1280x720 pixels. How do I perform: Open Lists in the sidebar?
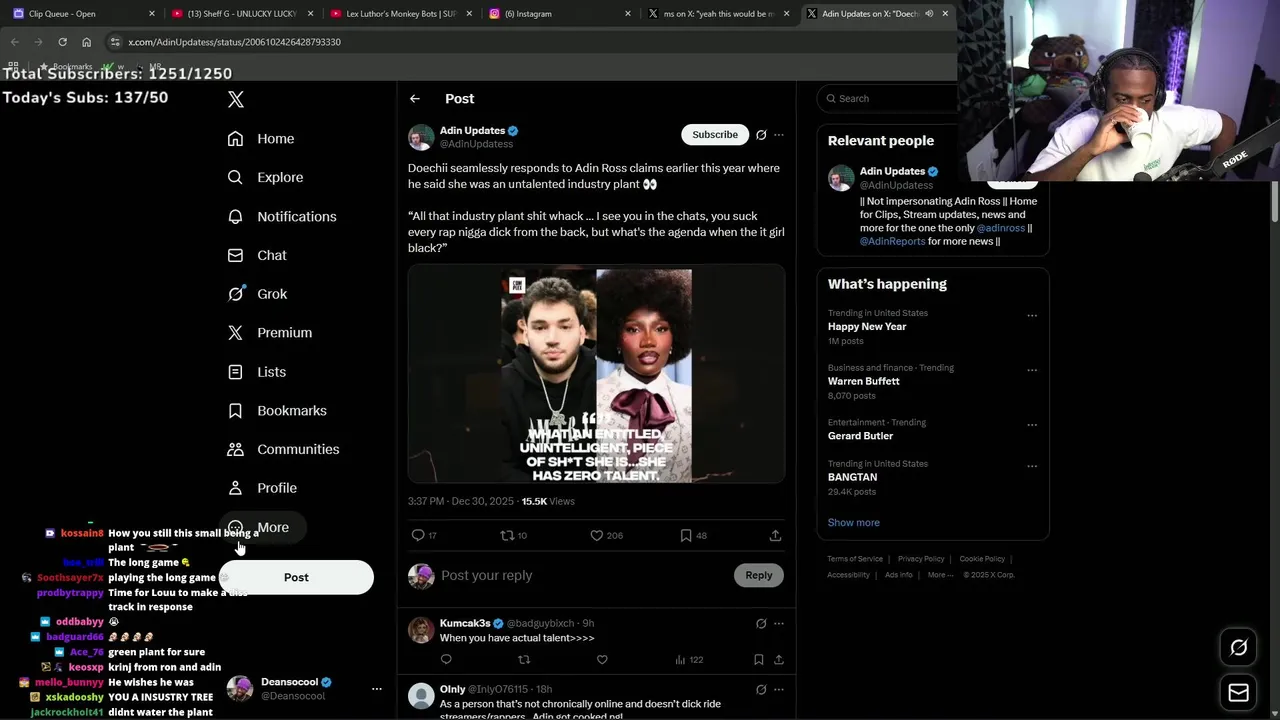coord(257,372)
